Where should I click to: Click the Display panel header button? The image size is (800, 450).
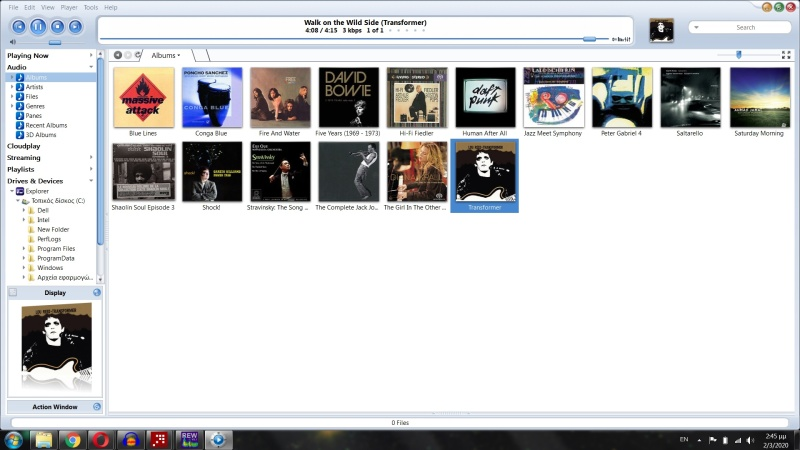pyautogui.click(x=55, y=293)
